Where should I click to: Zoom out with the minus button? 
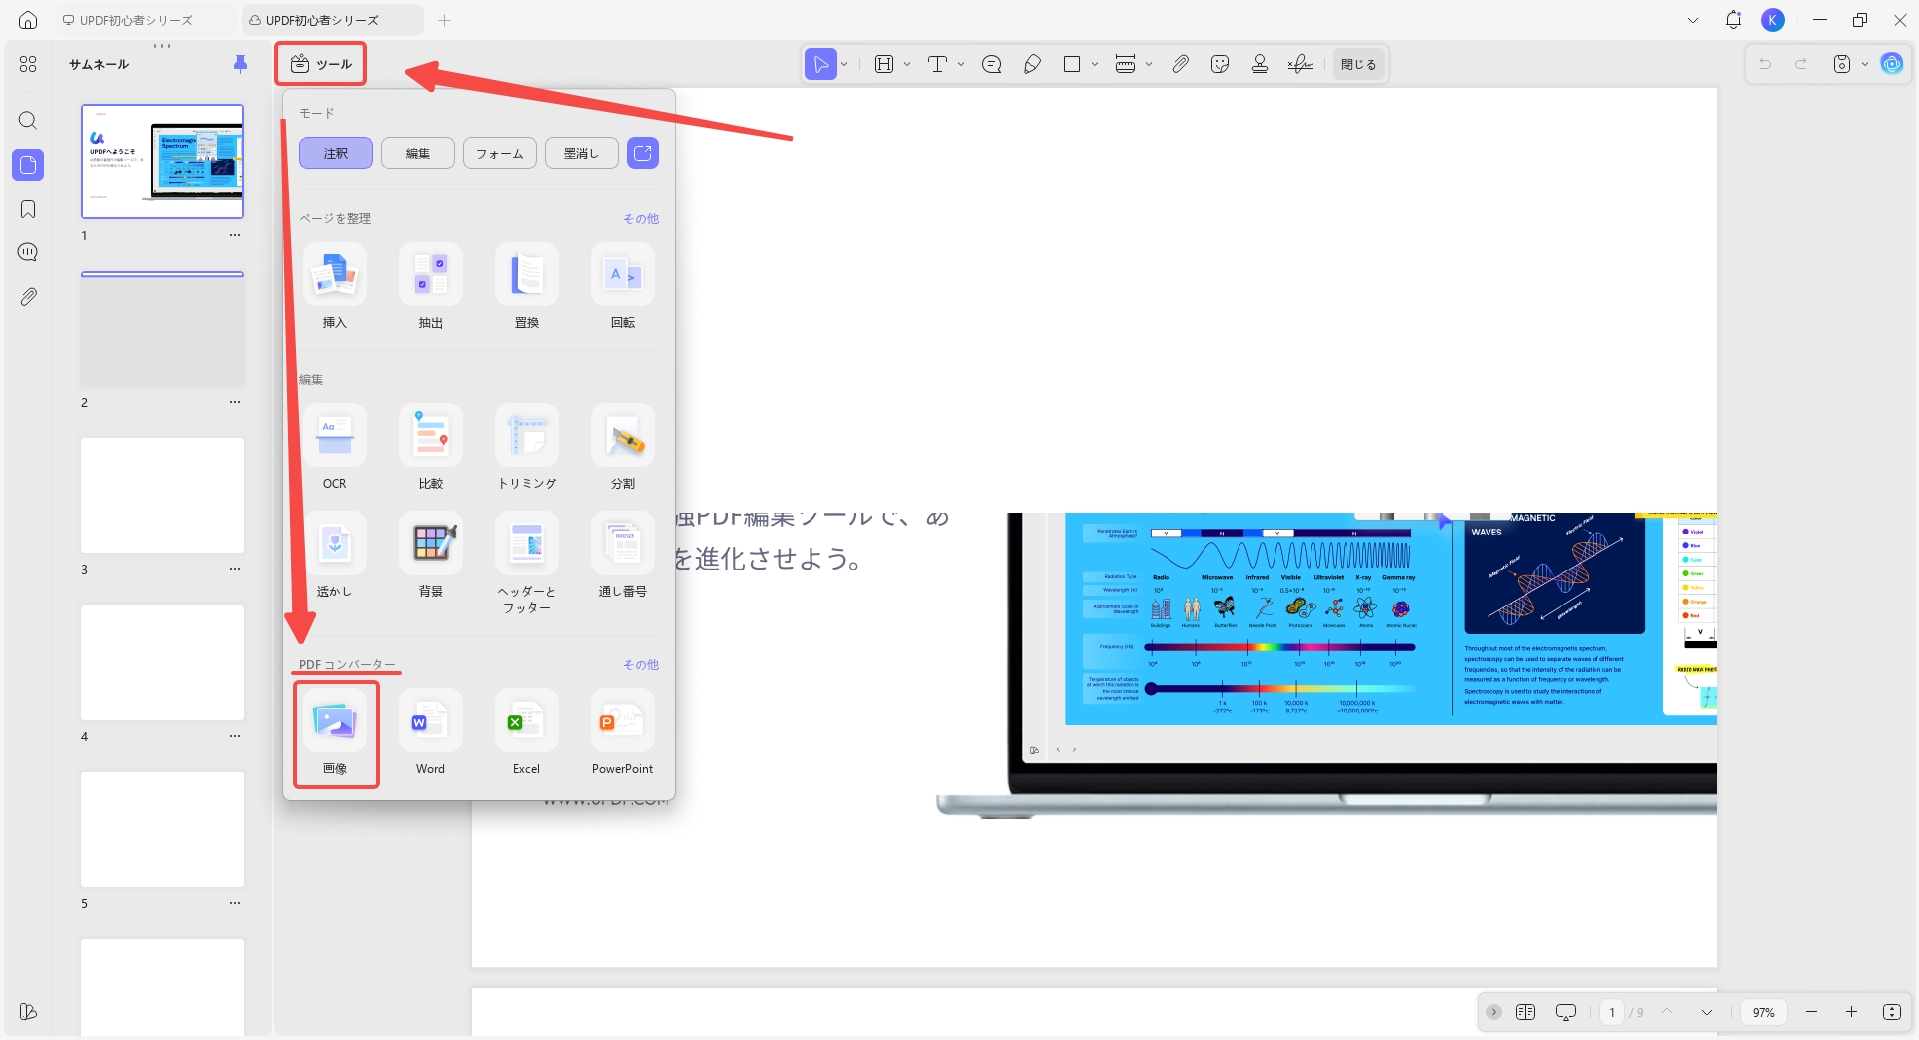point(1811,1012)
